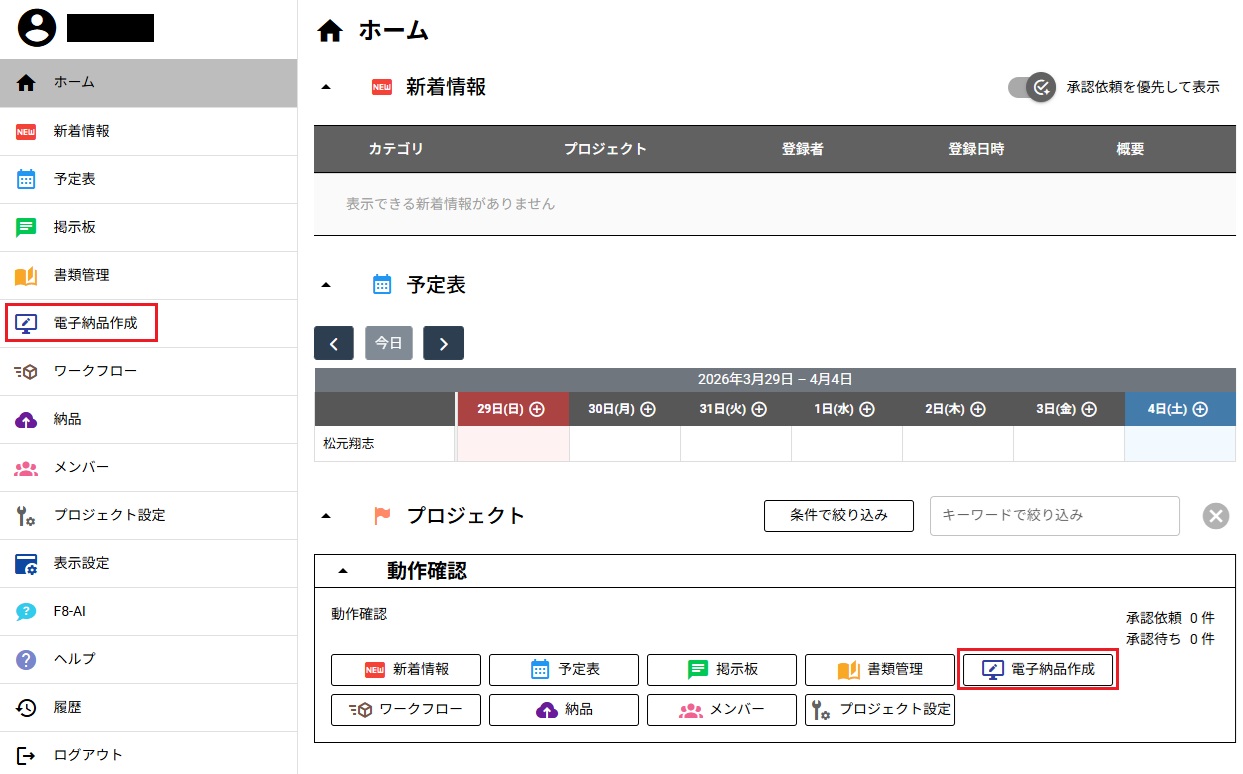Screen dimensions: 1243x774
Task: Click the プロジェクト column header in table
Action: tap(605, 149)
